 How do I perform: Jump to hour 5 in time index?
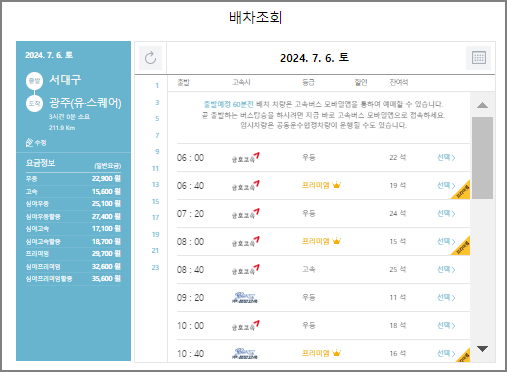tap(157, 119)
